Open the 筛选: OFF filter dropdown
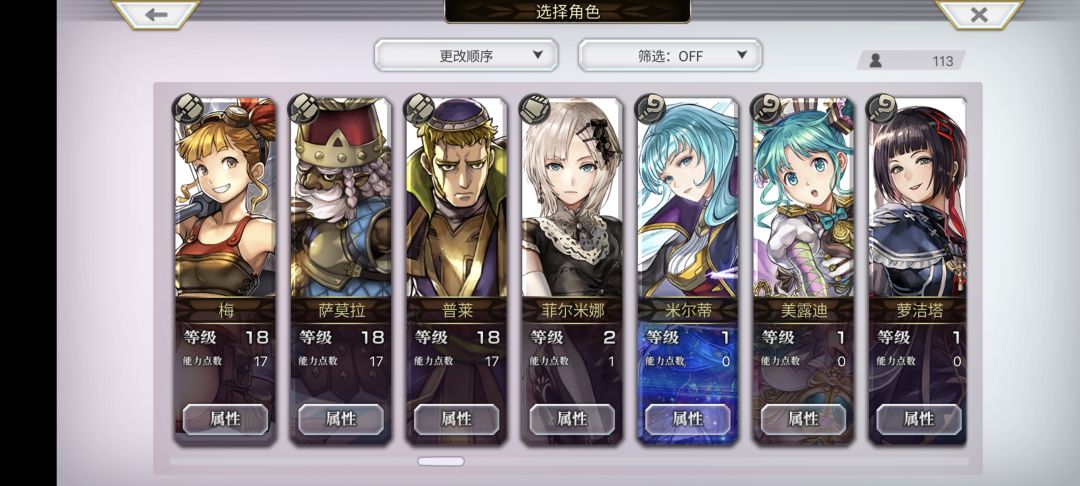The image size is (1080, 486). (x=670, y=55)
